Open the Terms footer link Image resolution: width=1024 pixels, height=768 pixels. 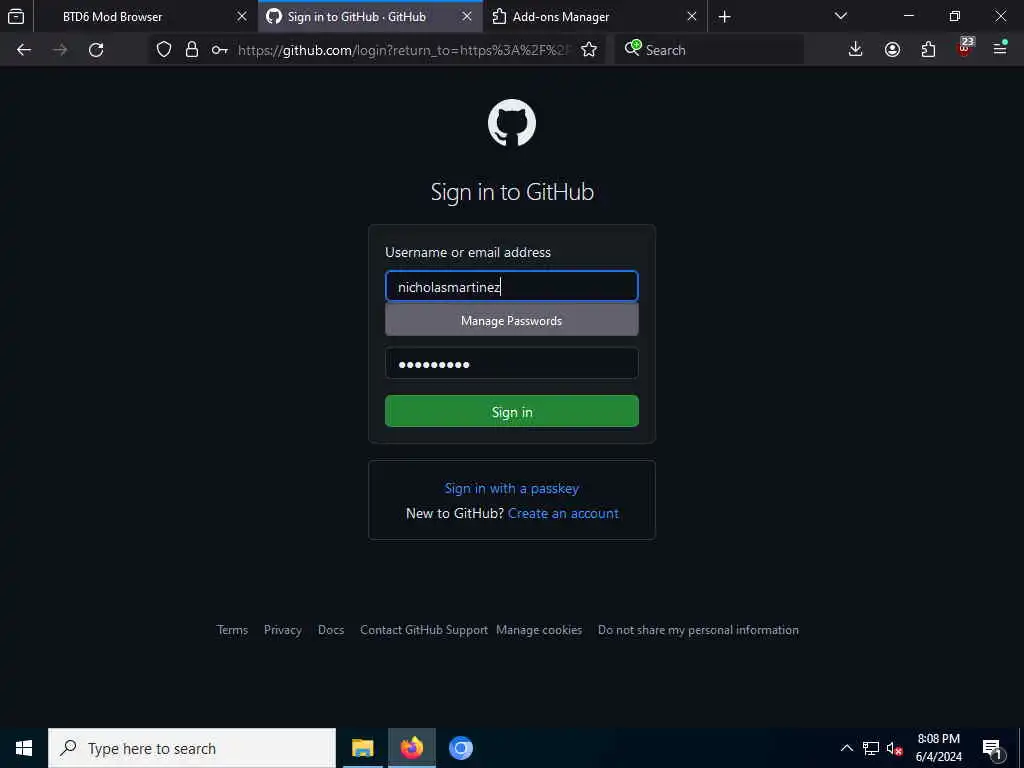pos(232,630)
